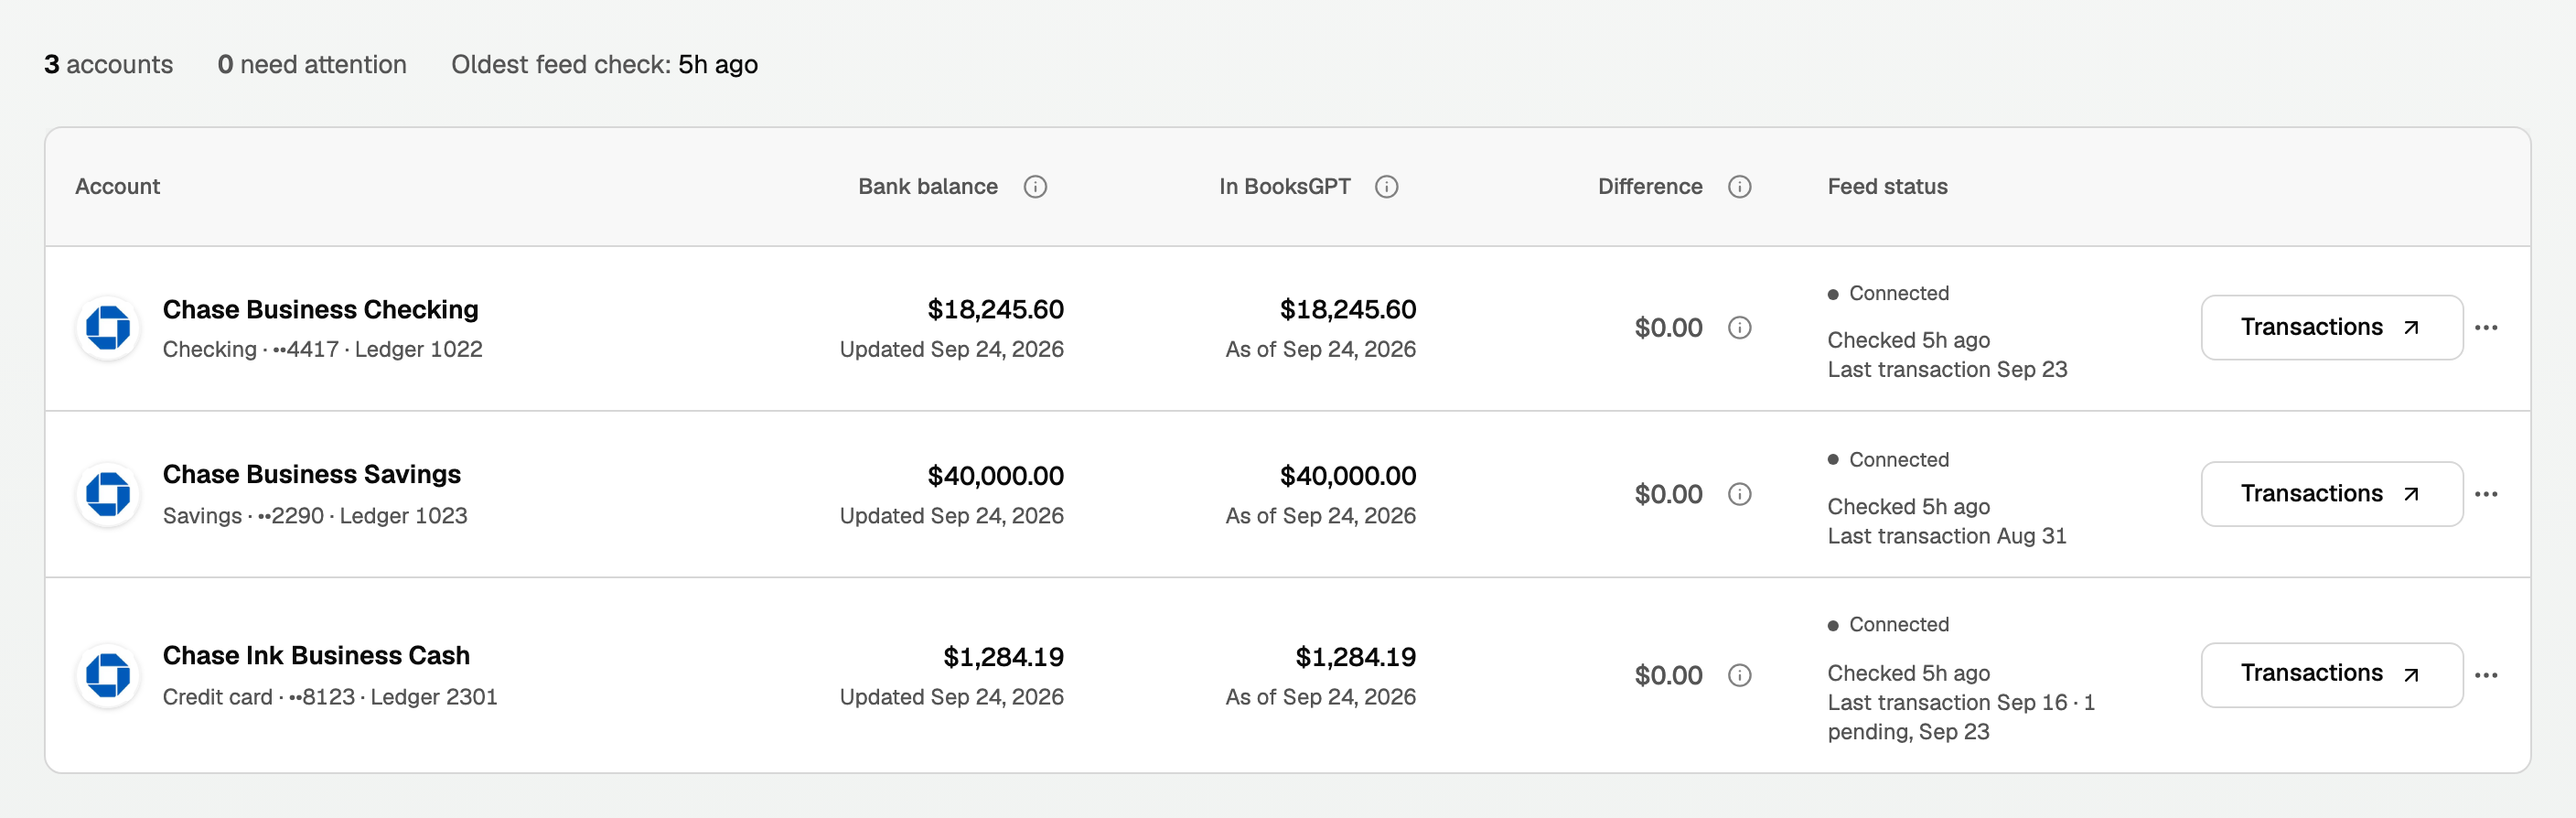Click Oldest feed check: 5h ago
Screen dimensions: 2576x818
(604, 65)
